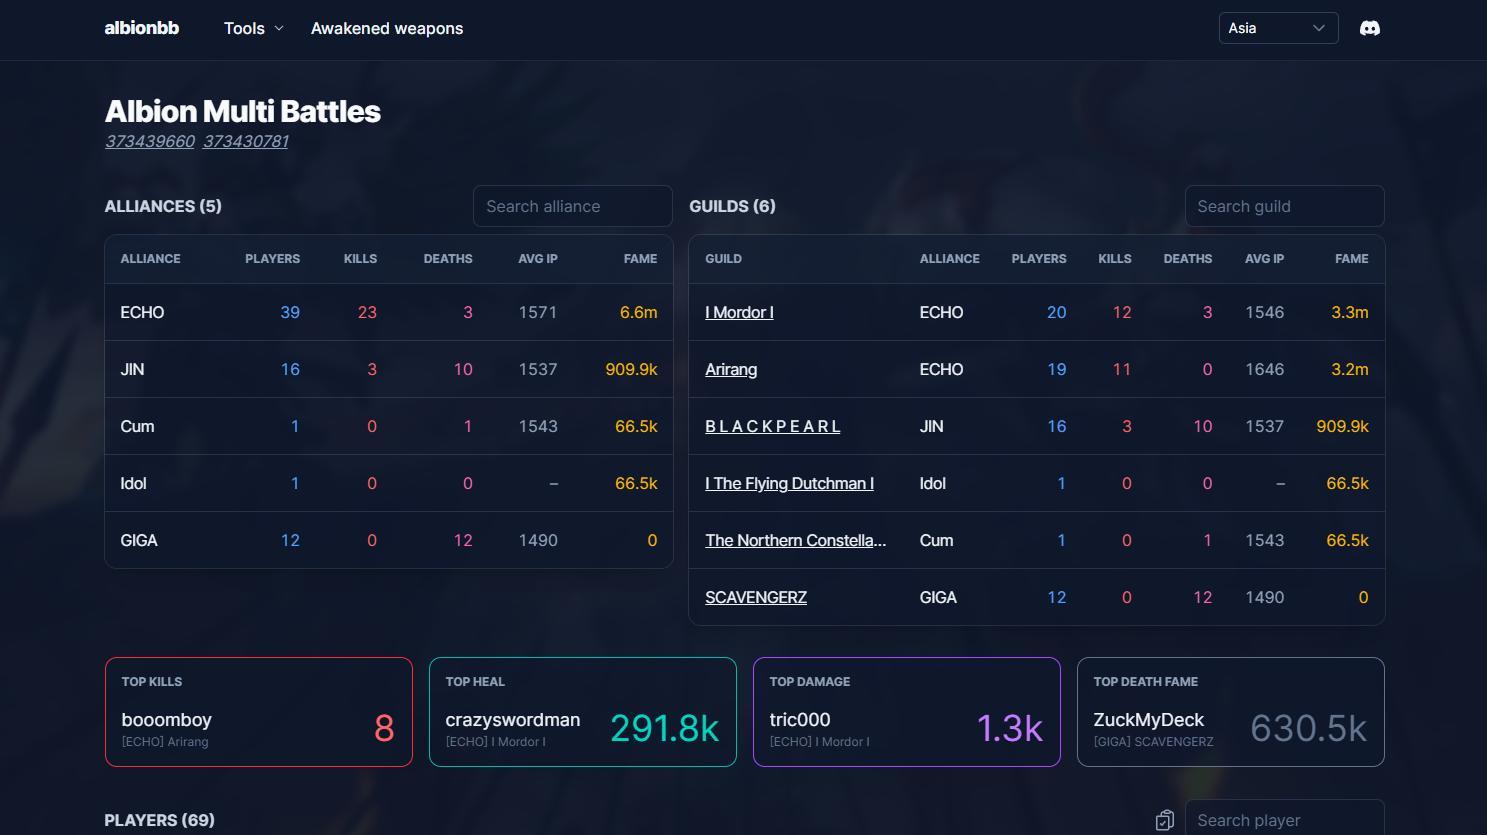Open battle 373439660 link

[x=150, y=141]
